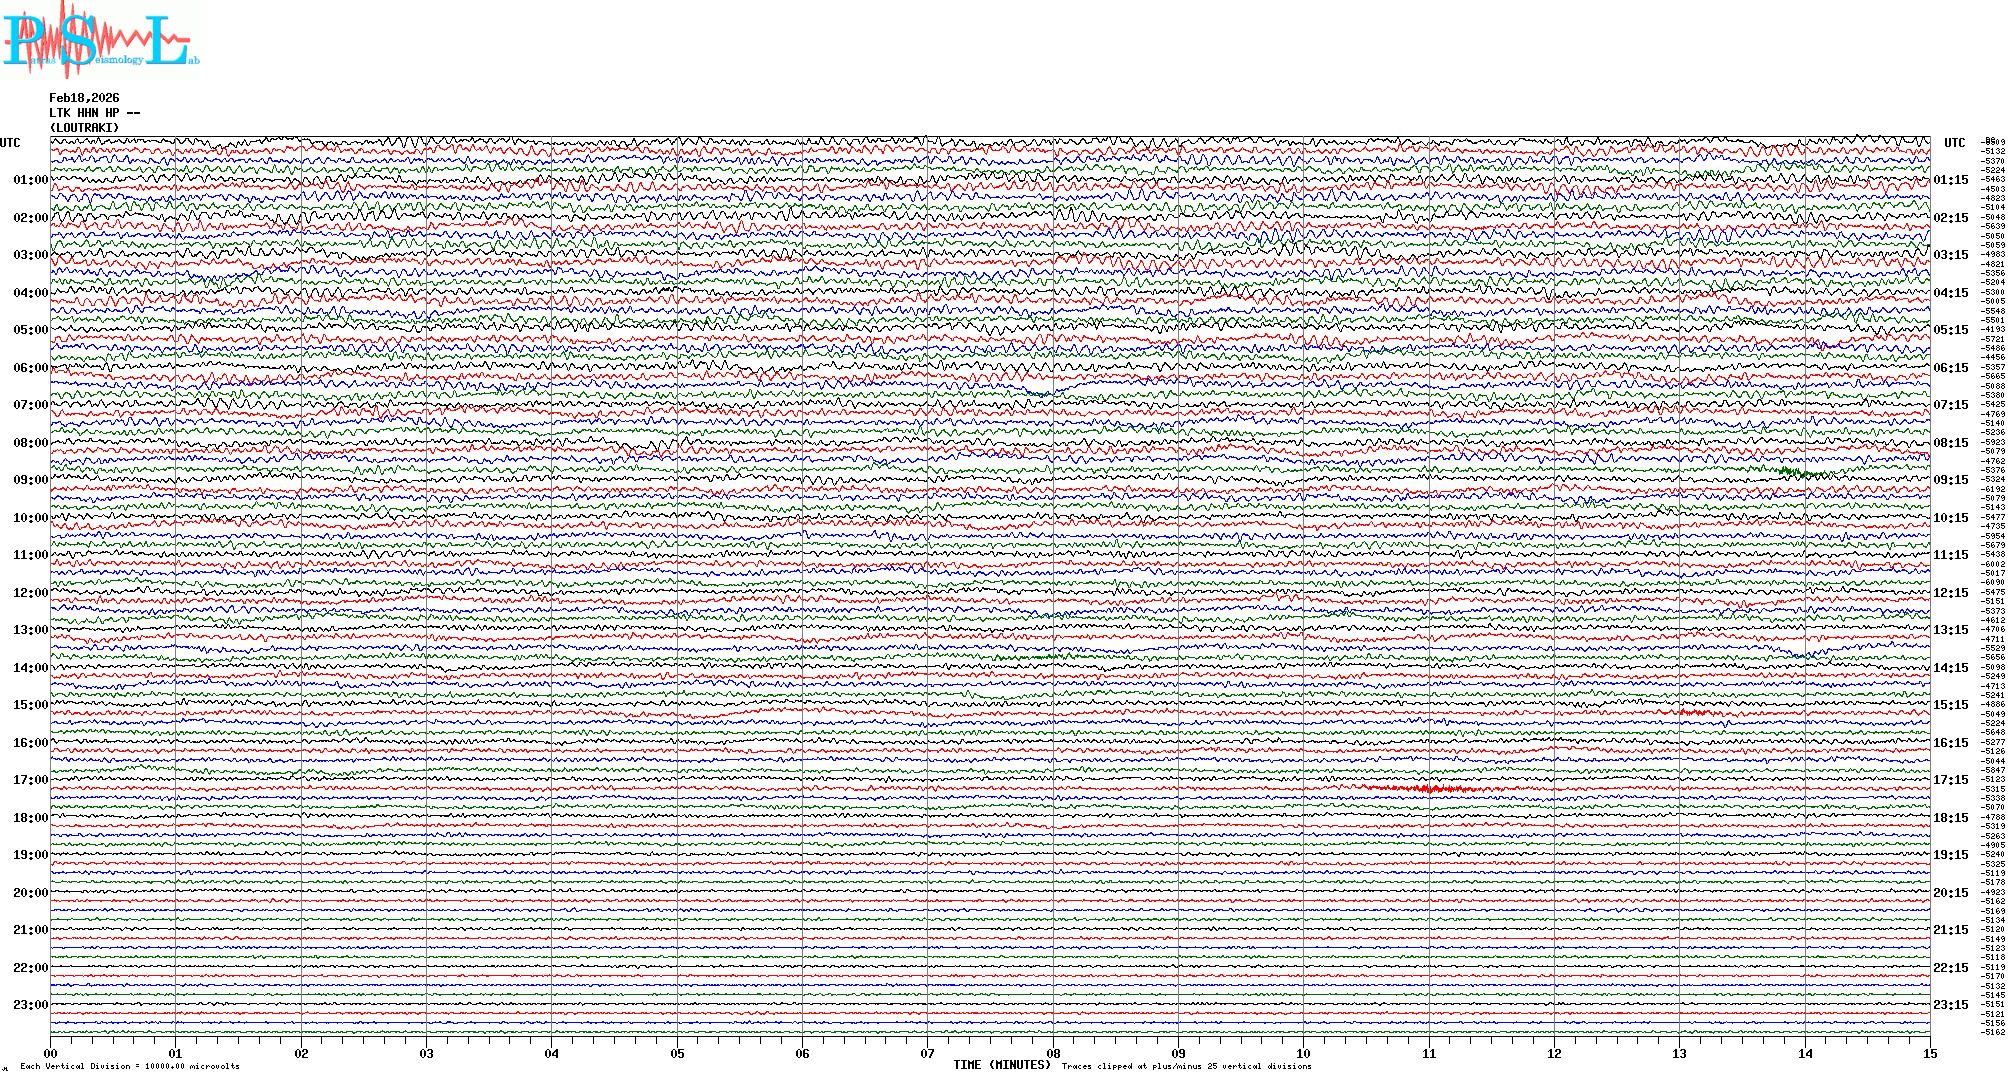Click minute 15 on bottom time axis
The image size is (2010, 1080).
[1929, 1054]
